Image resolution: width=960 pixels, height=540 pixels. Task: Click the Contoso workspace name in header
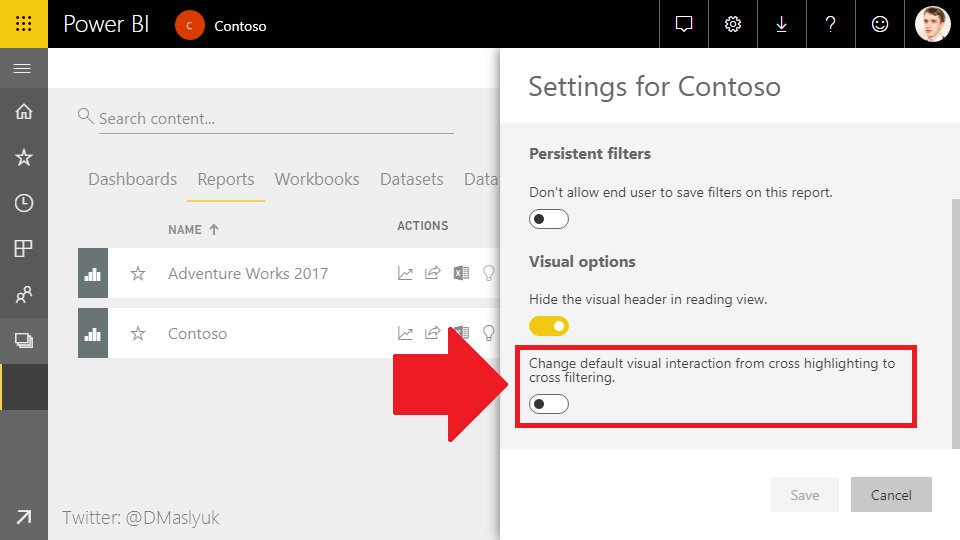point(240,26)
